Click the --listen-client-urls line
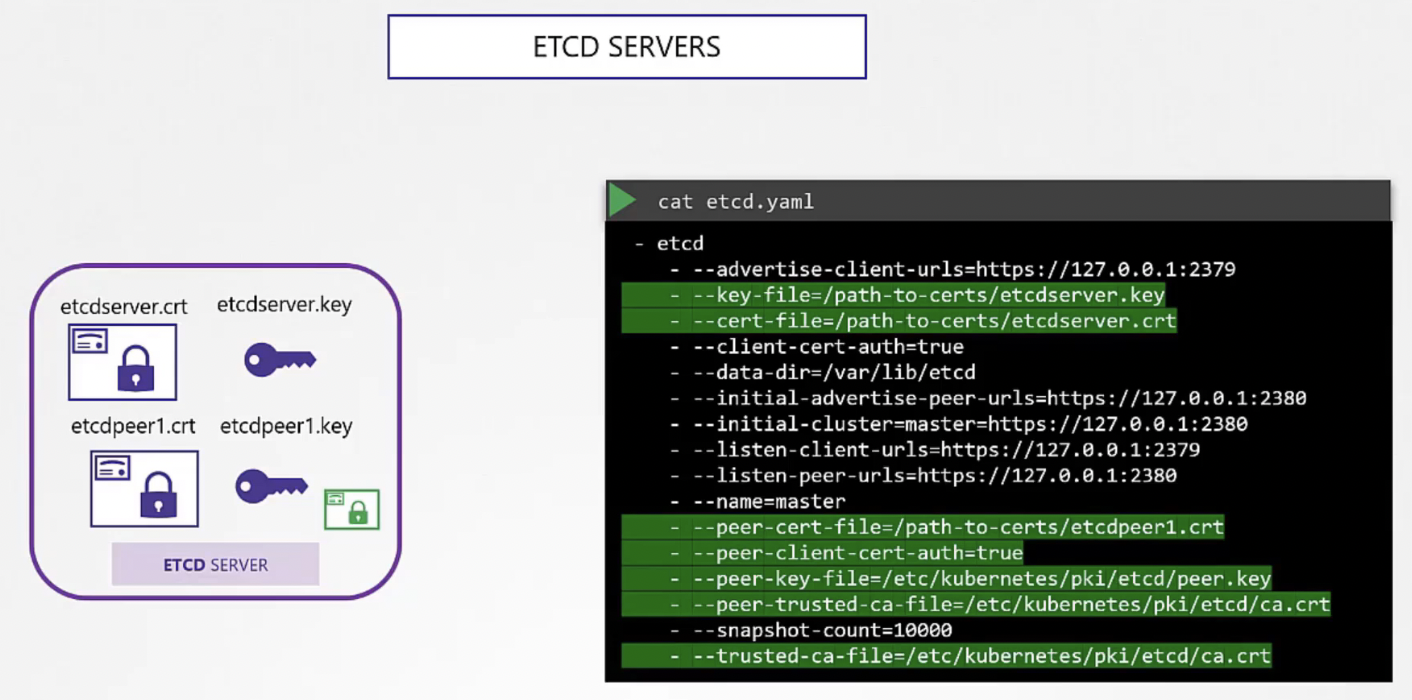 pyautogui.click(x=935, y=450)
